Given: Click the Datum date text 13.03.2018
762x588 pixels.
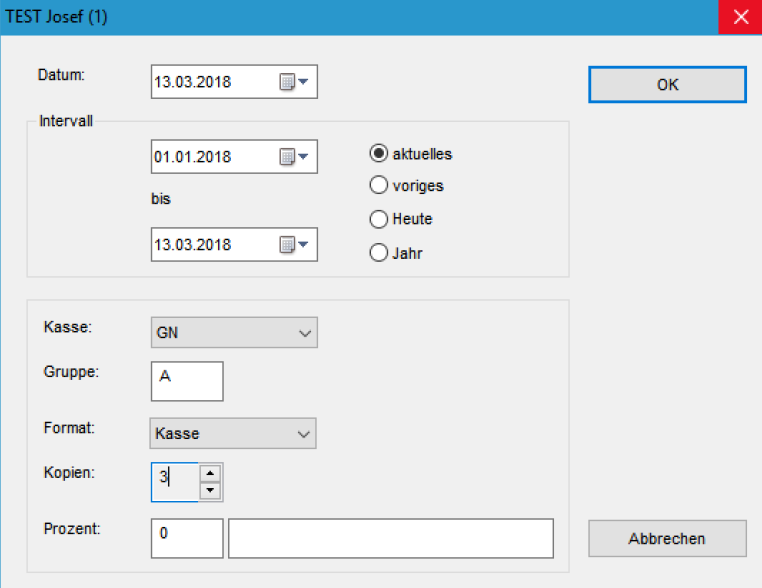Looking at the screenshot, I should click(x=192, y=82).
